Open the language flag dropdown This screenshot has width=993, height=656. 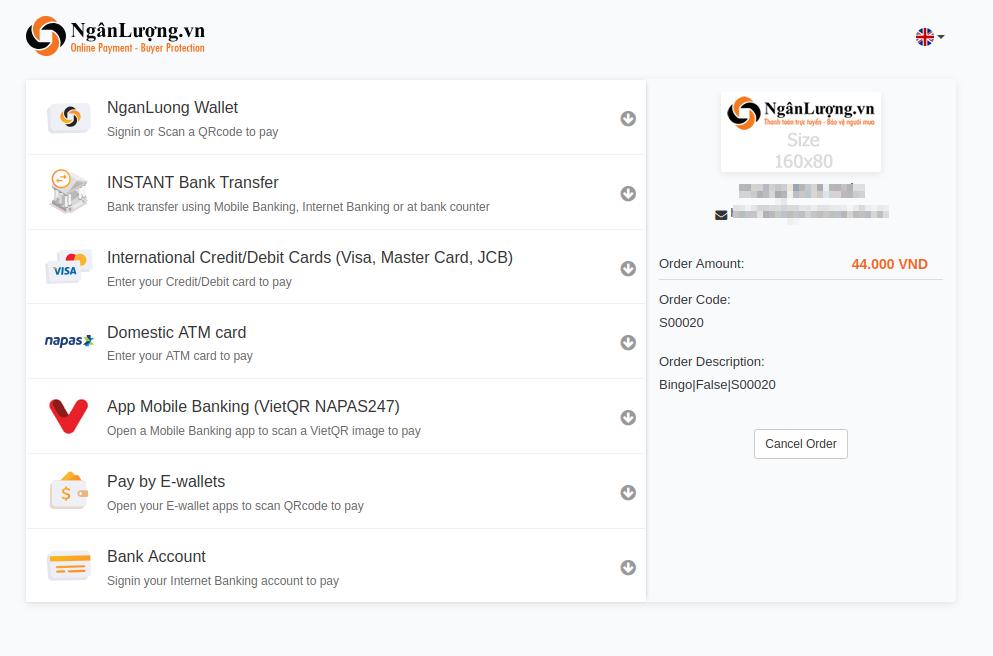[930, 37]
